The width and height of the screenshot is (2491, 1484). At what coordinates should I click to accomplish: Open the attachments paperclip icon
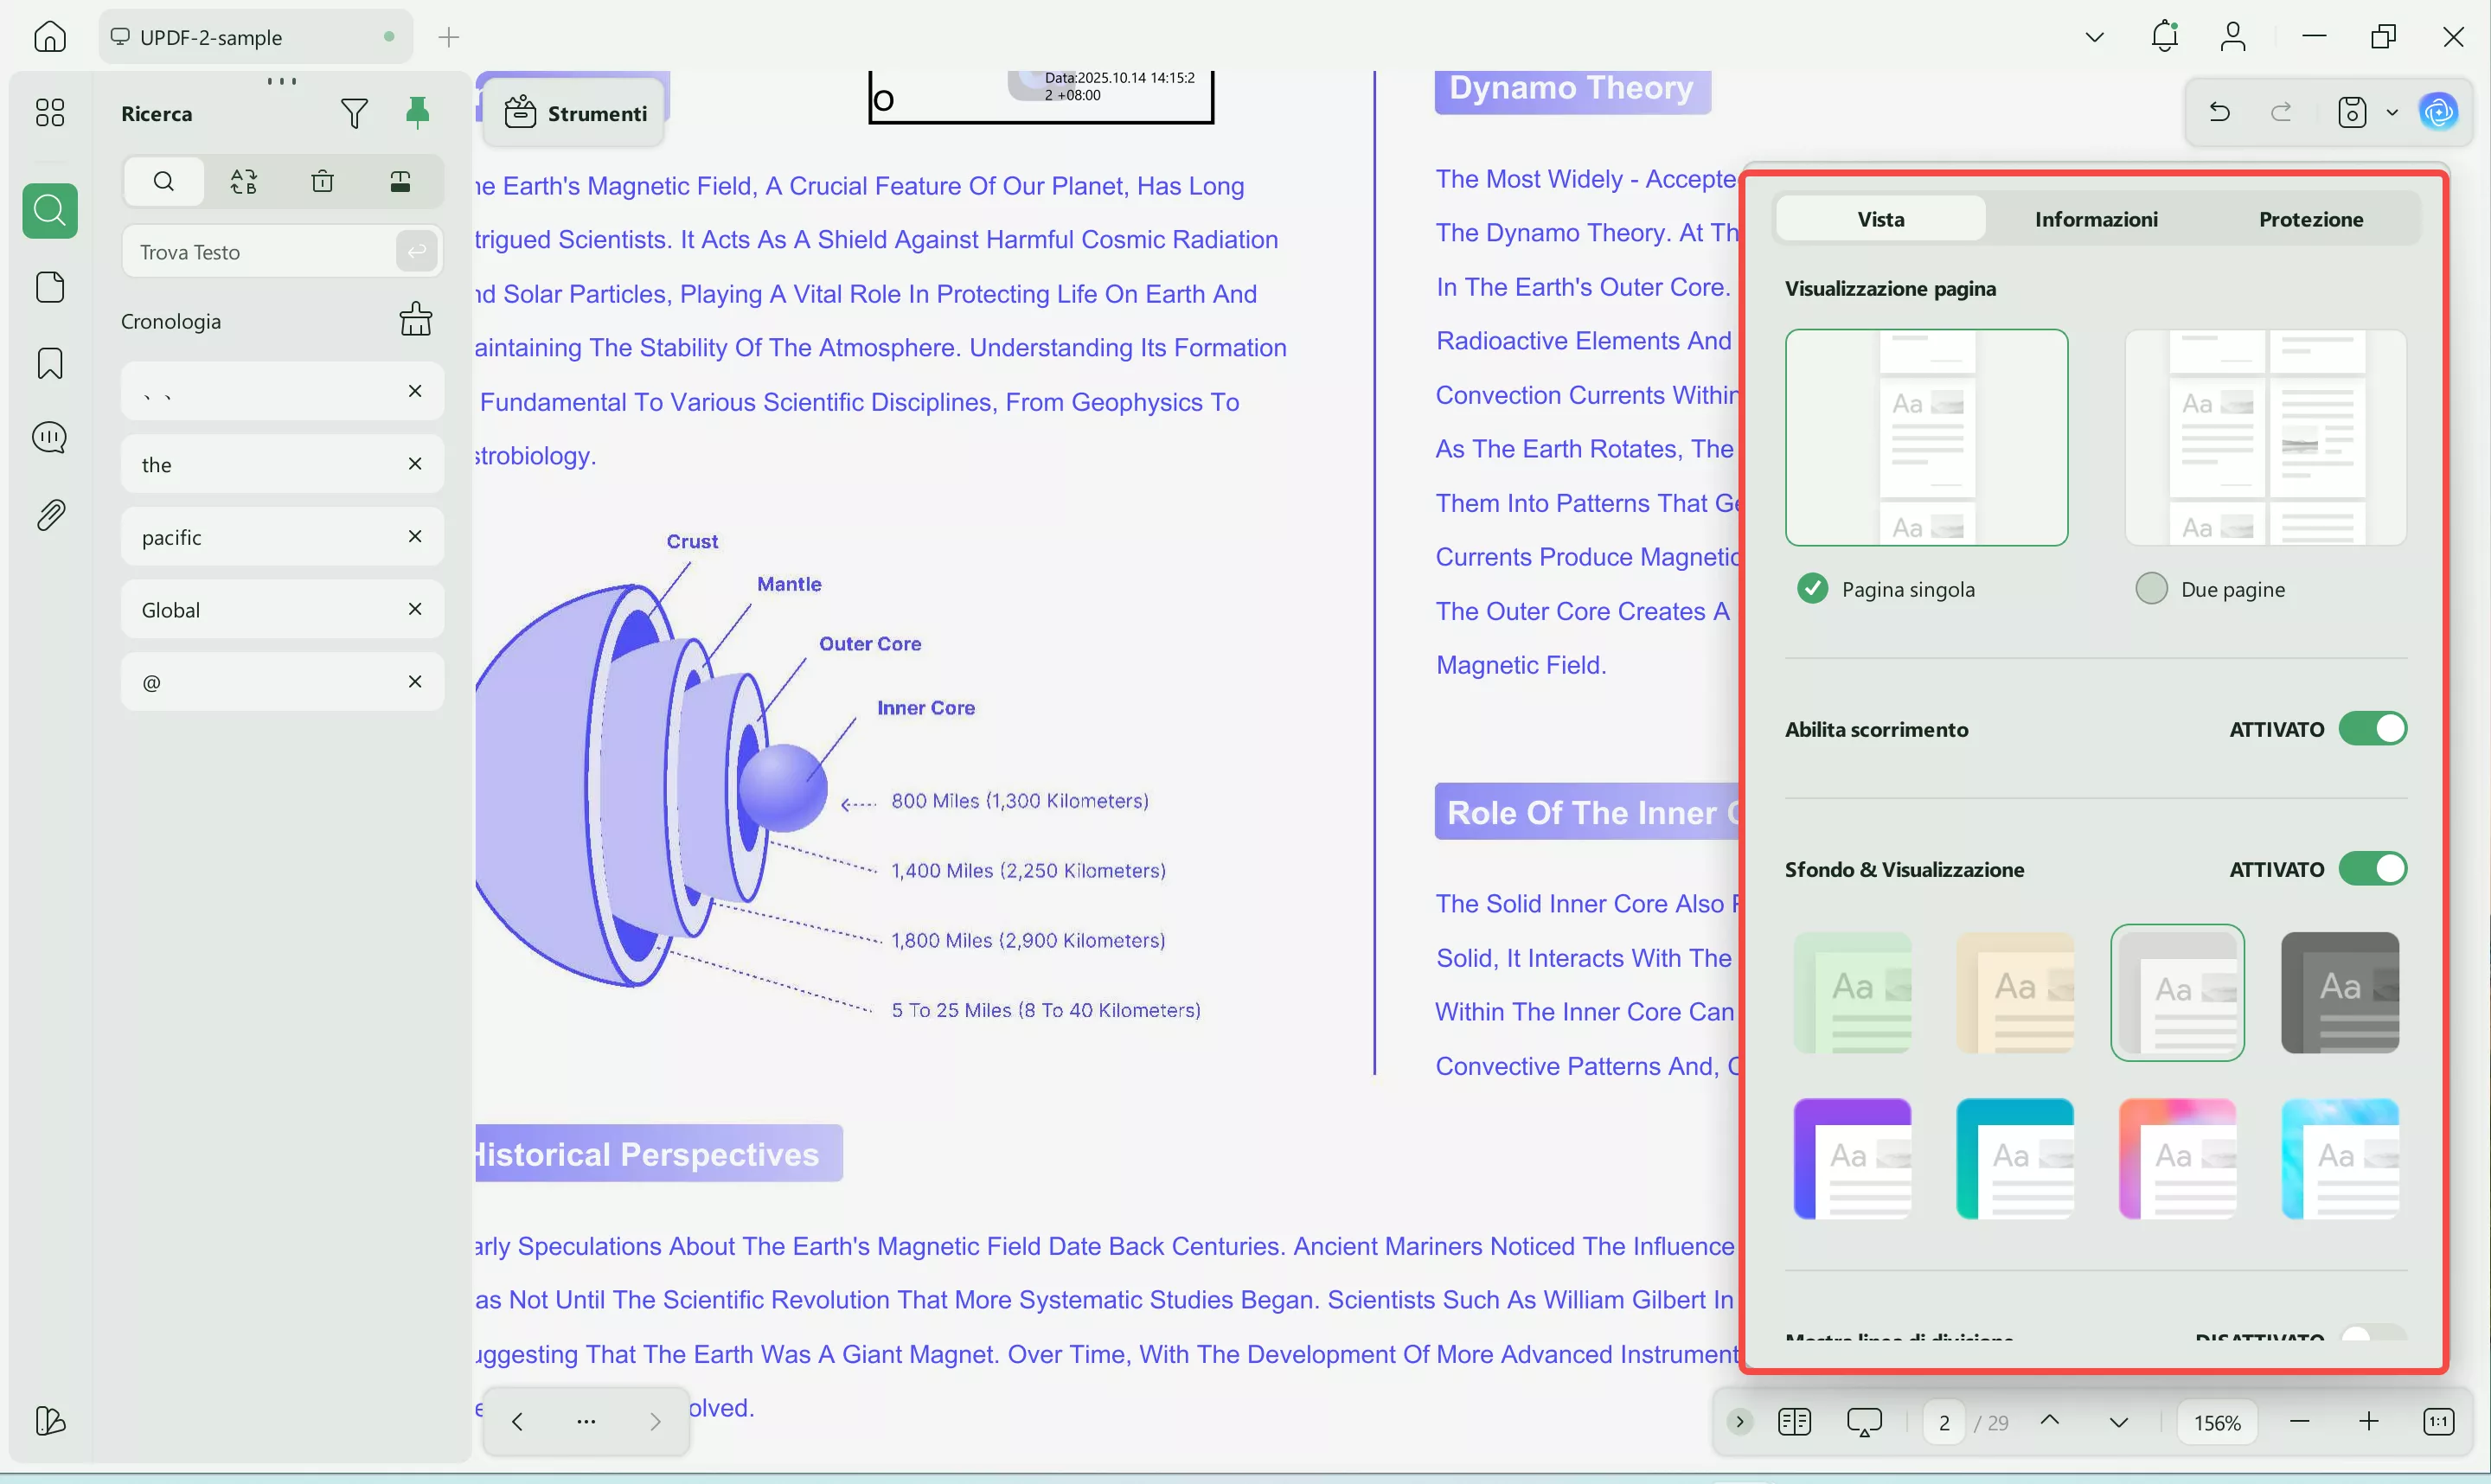coord(50,515)
